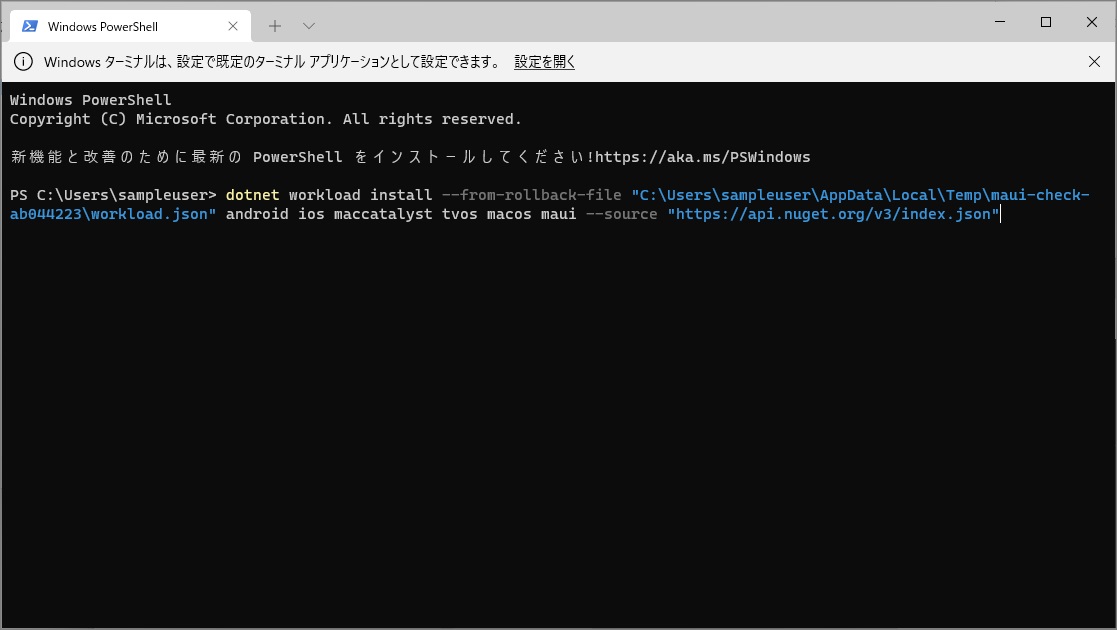This screenshot has width=1117, height=630.
Task: Maximize the terminal window
Action: coord(1046,22)
